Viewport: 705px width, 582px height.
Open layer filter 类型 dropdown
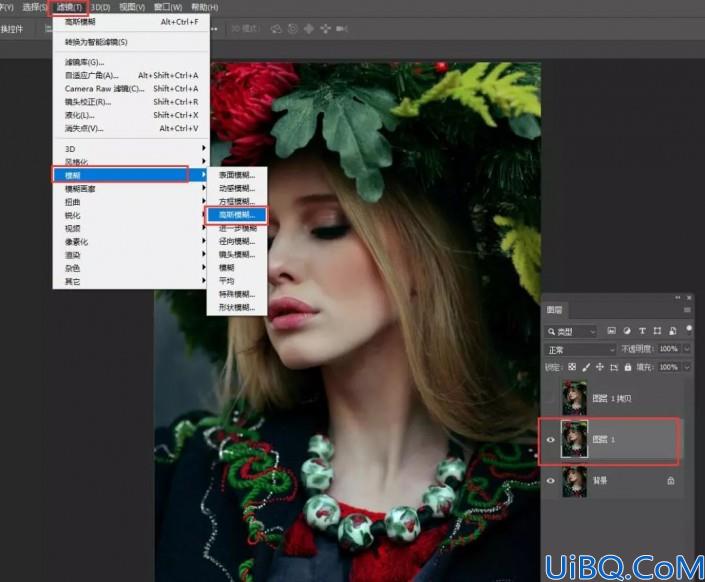point(571,331)
